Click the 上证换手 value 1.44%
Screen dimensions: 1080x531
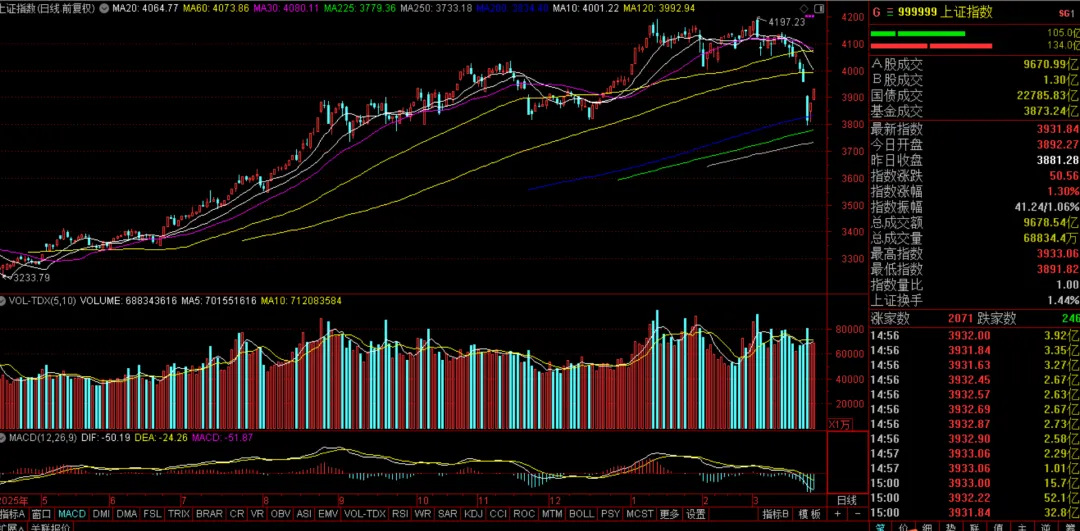click(1061, 301)
